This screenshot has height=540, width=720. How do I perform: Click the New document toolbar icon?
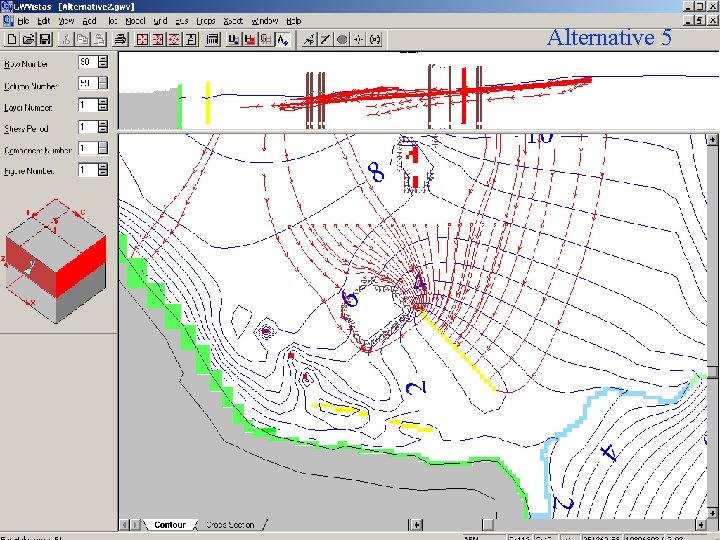tap(12, 39)
